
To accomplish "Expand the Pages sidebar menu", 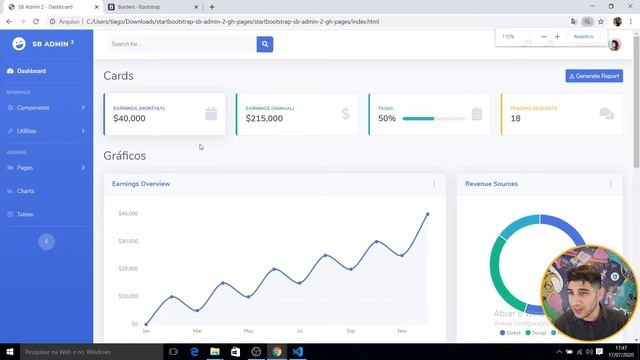I will [x=47, y=168].
